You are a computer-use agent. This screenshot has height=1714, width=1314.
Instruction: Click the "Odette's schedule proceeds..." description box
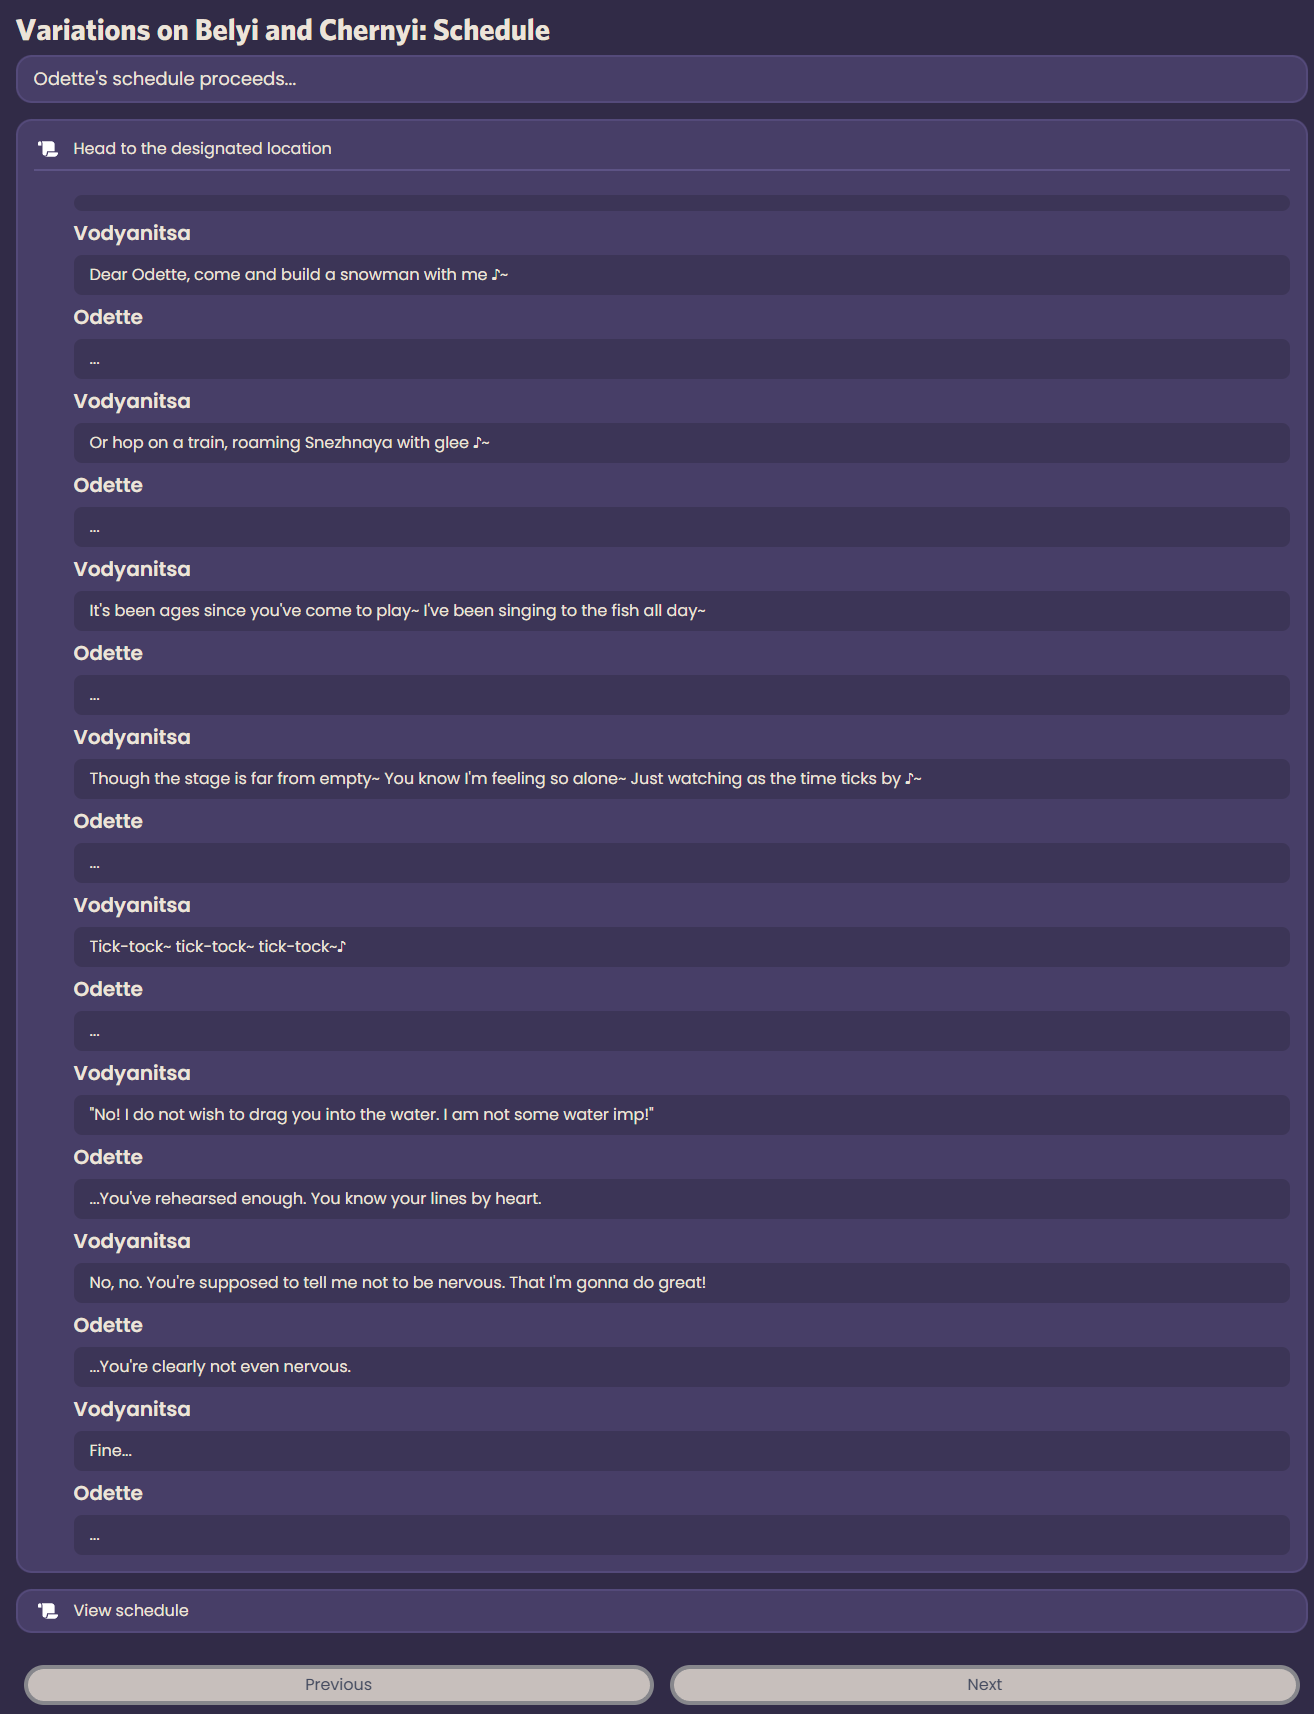pos(661,79)
